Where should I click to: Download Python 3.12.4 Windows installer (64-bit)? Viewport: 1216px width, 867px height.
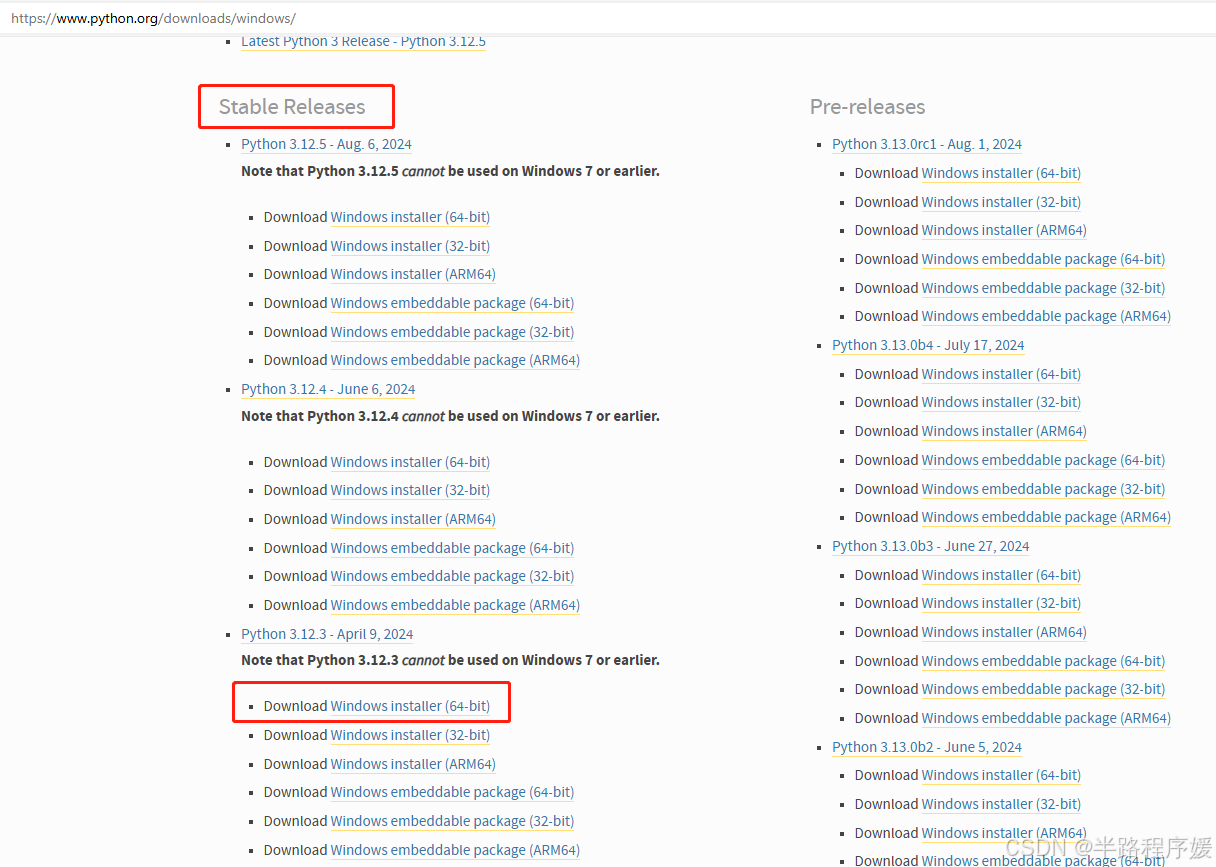tap(410, 462)
